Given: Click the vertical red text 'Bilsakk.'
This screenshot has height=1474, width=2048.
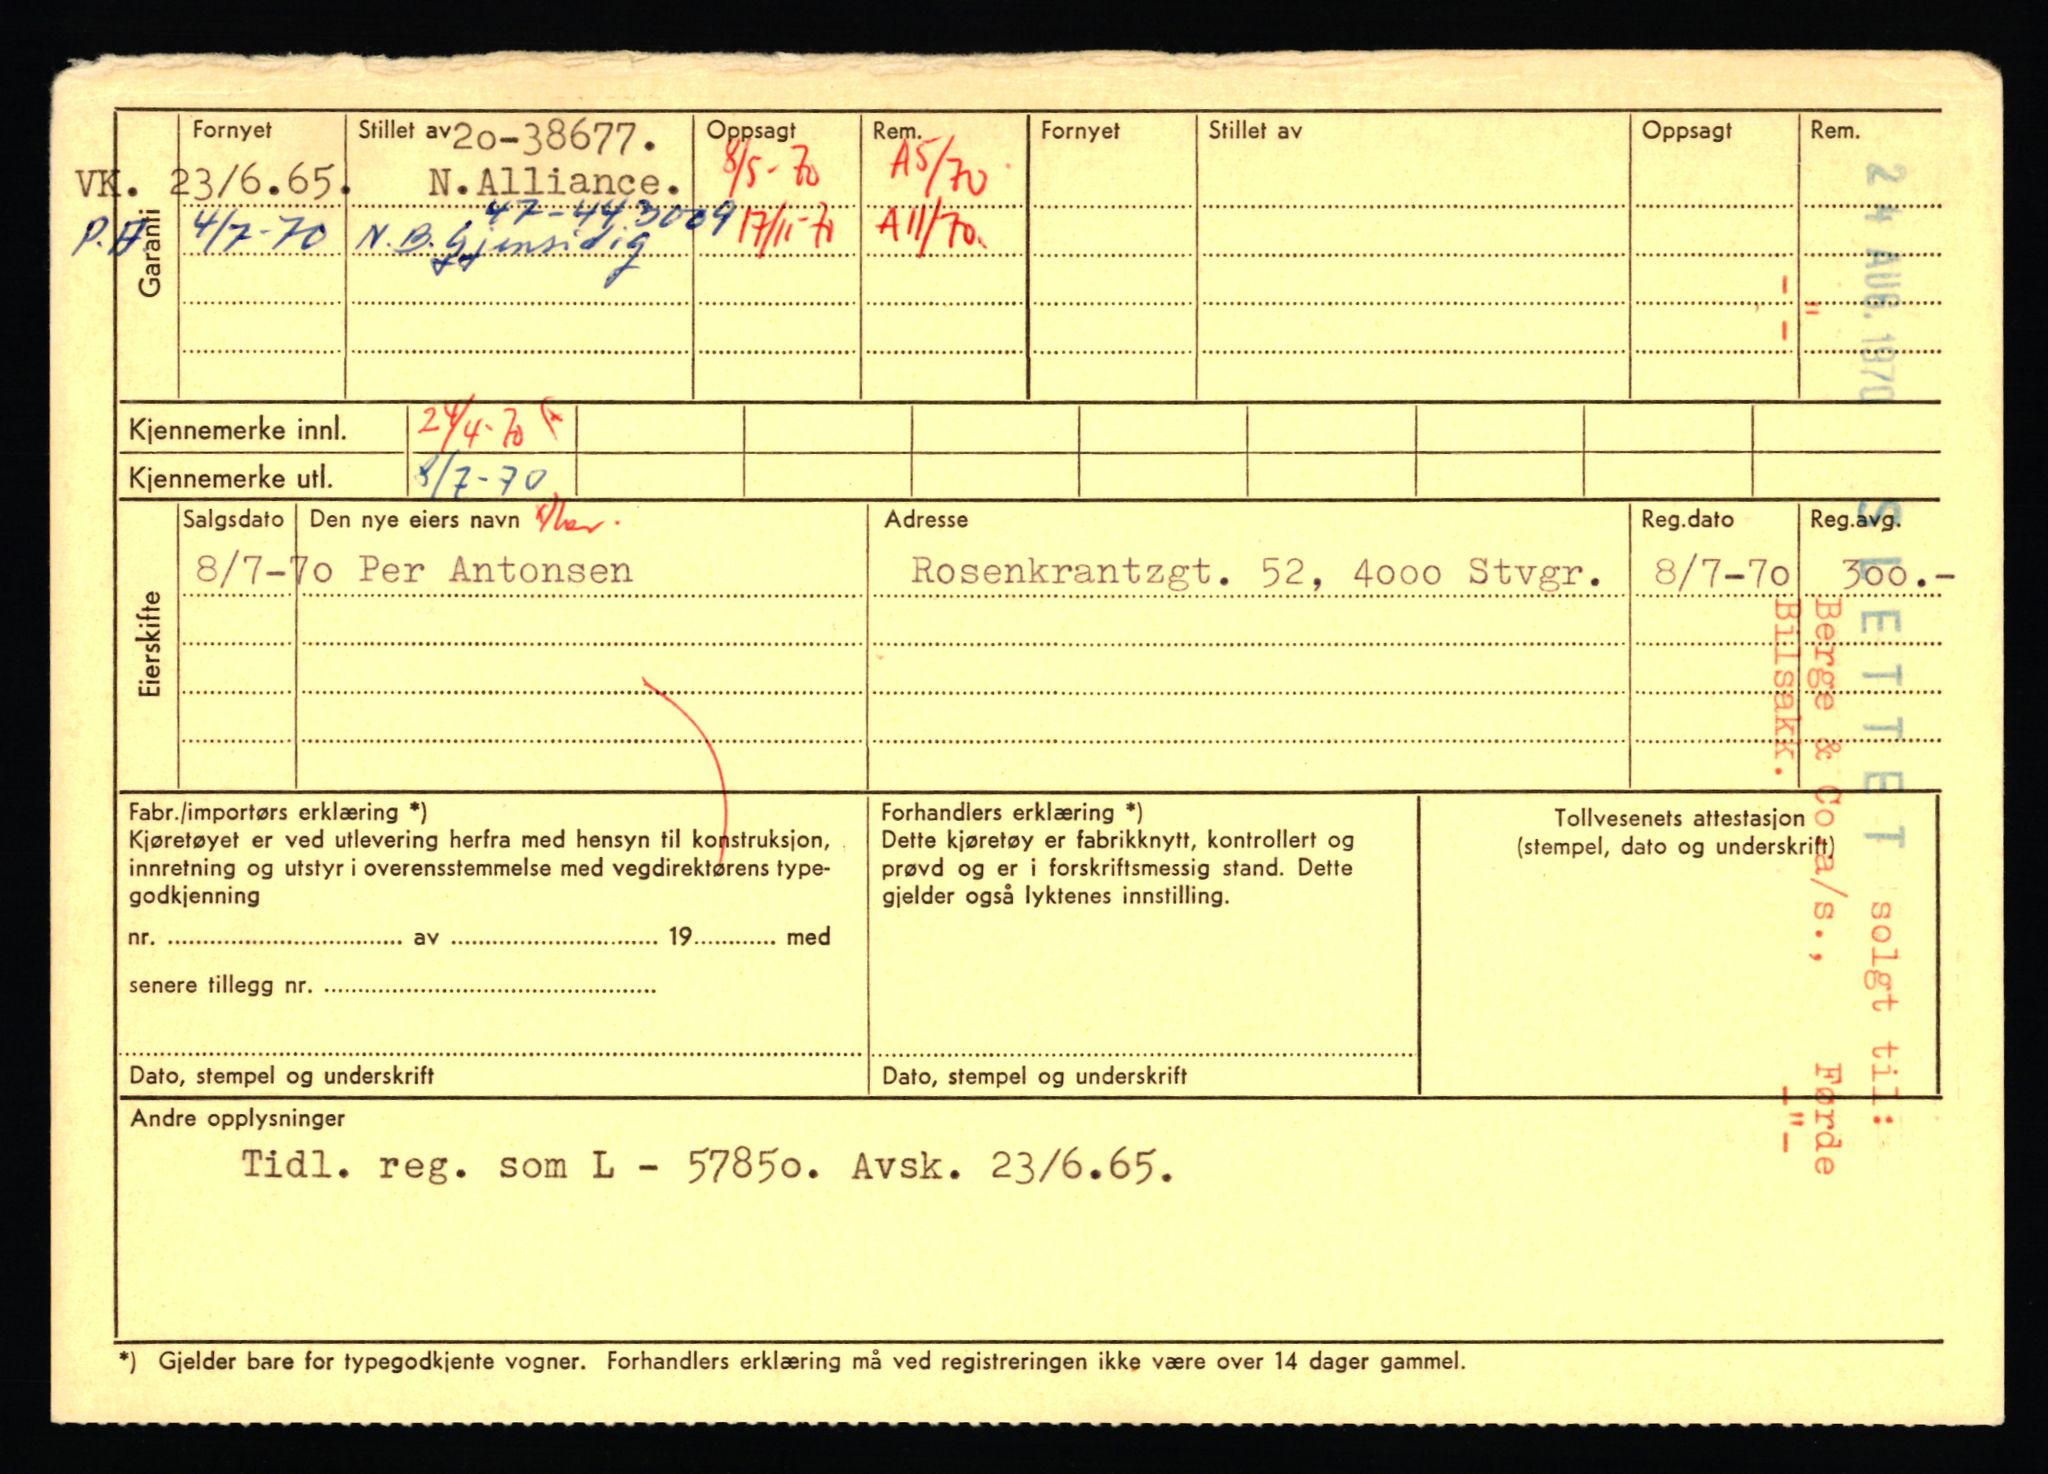Looking at the screenshot, I should point(1784,690).
